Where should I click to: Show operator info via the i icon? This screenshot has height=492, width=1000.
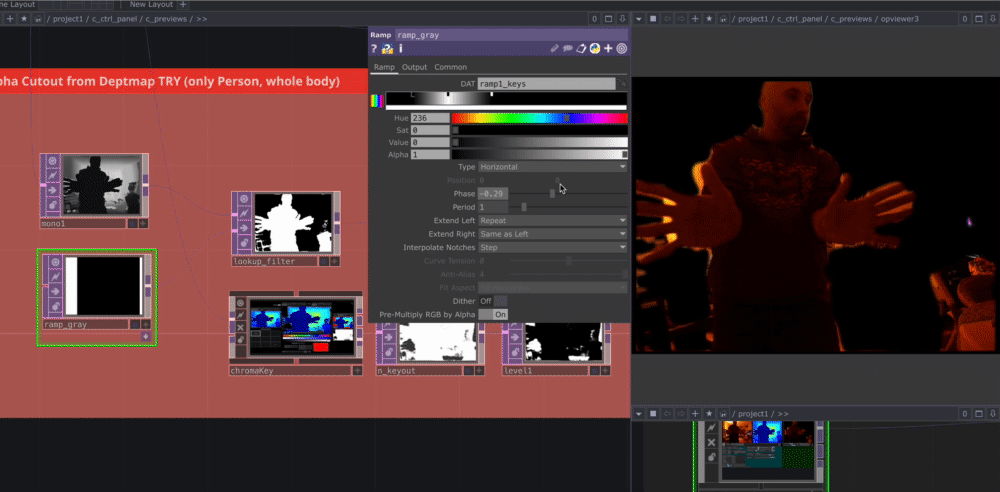coord(401,48)
